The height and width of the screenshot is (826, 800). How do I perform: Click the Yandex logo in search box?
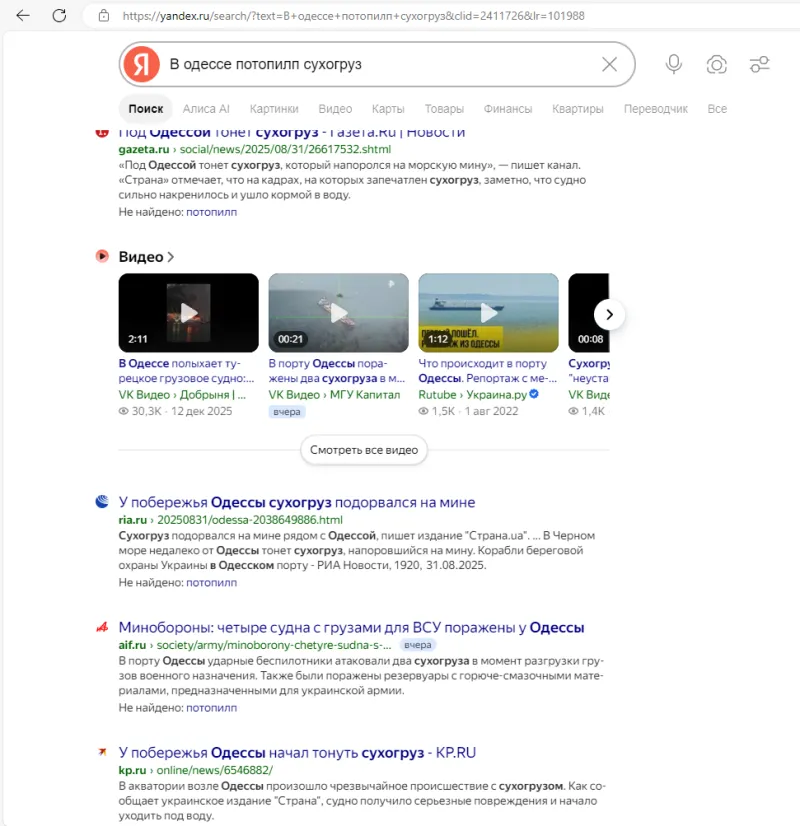pos(141,64)
